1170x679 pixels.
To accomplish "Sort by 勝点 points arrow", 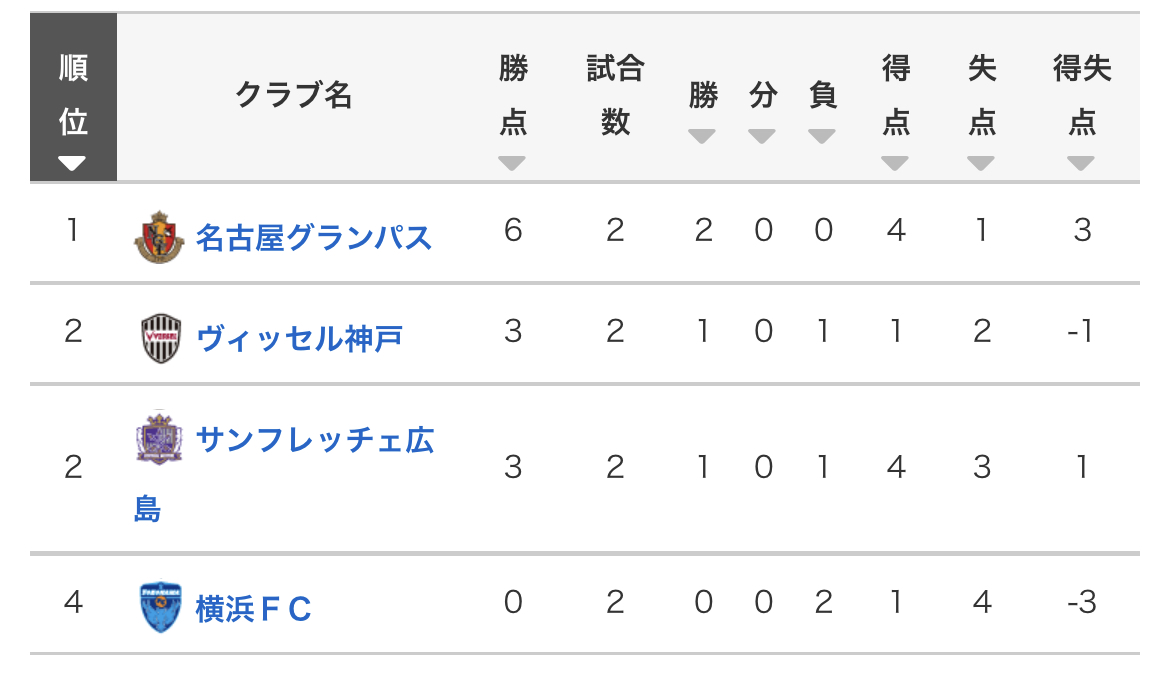I will point(512,163).
